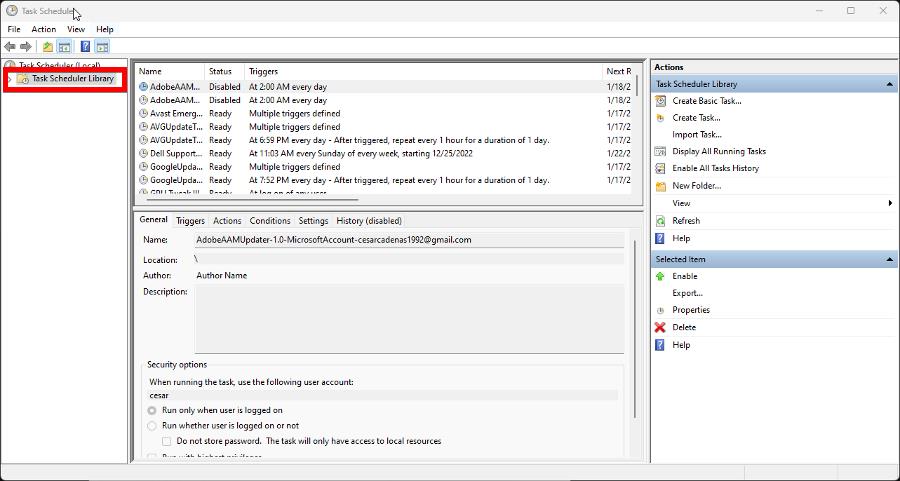Switch to the Triggers tab

tap(190, 221)
